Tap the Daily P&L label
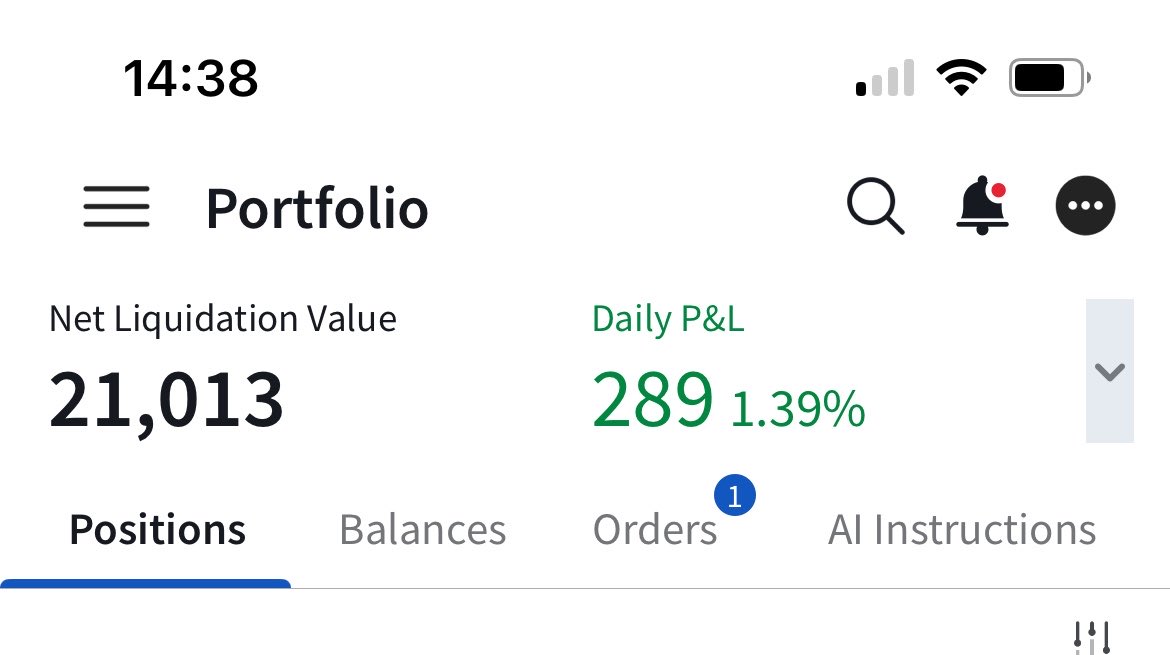Screen dimensions: 1170x655 click(668, 319)
